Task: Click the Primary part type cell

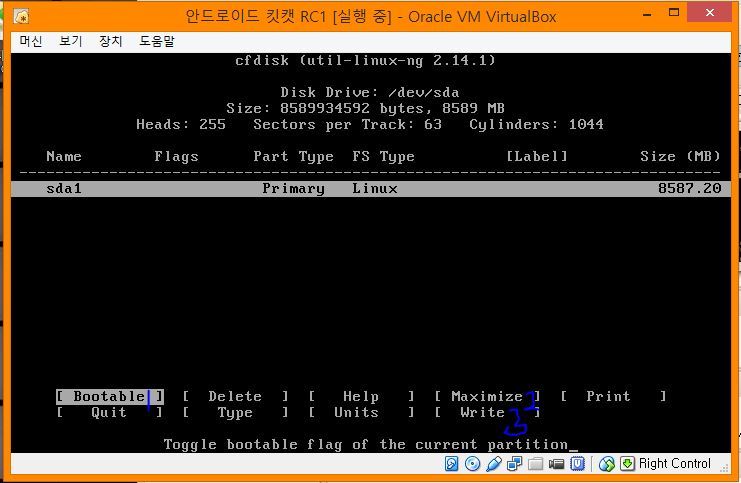Action: [x=293, y=189]
